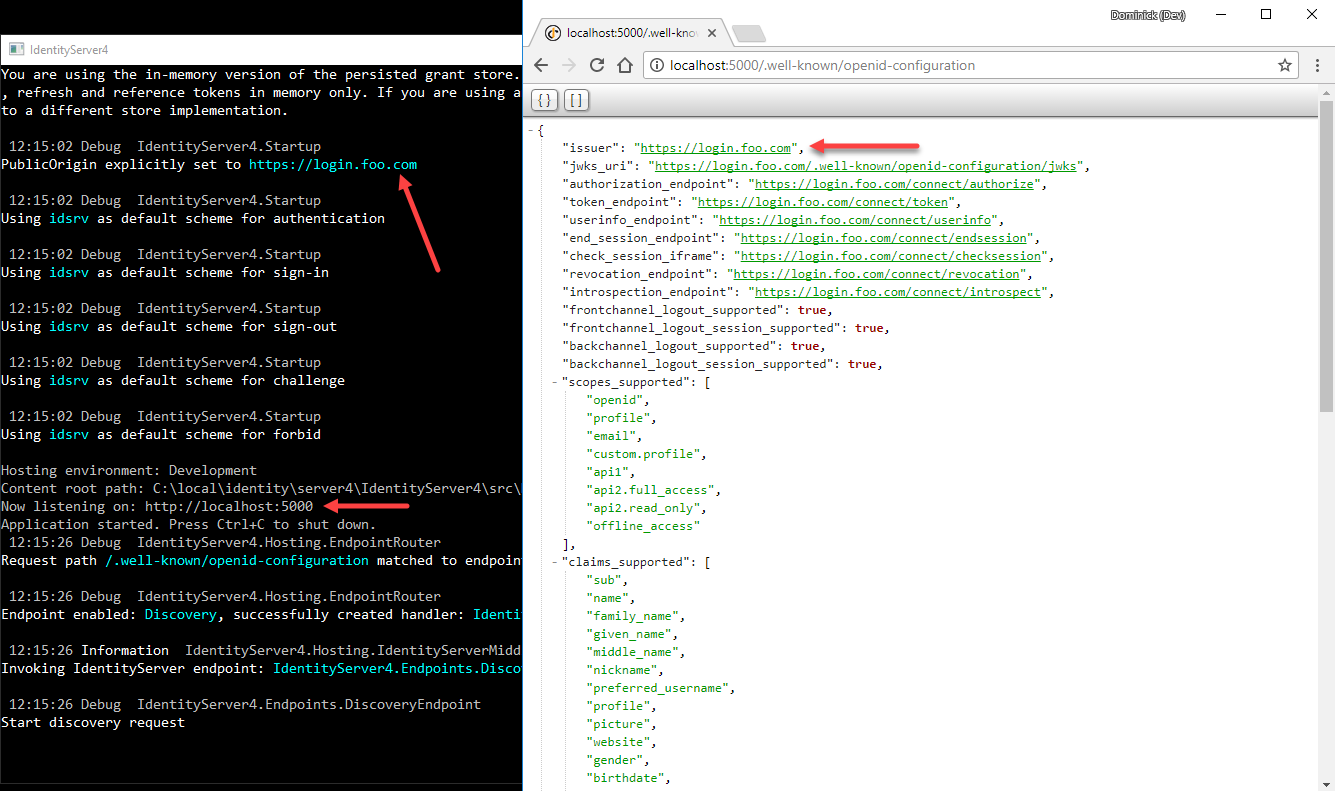This screenshot has width=1335, height=791.
Task: Click the IdentityServer4 console window icon
Action: [15, 49]
